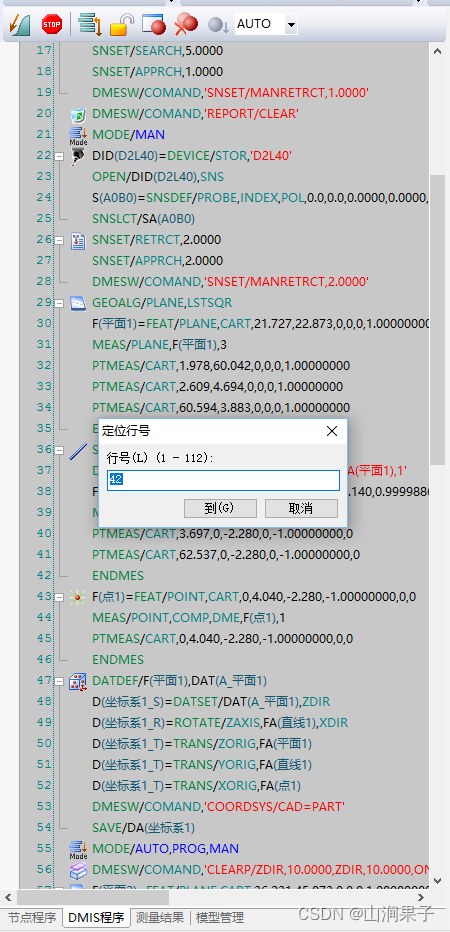Collapse the block at line 47
The image size is (450, 932).
pyautogui.click(x=59, y=681)
